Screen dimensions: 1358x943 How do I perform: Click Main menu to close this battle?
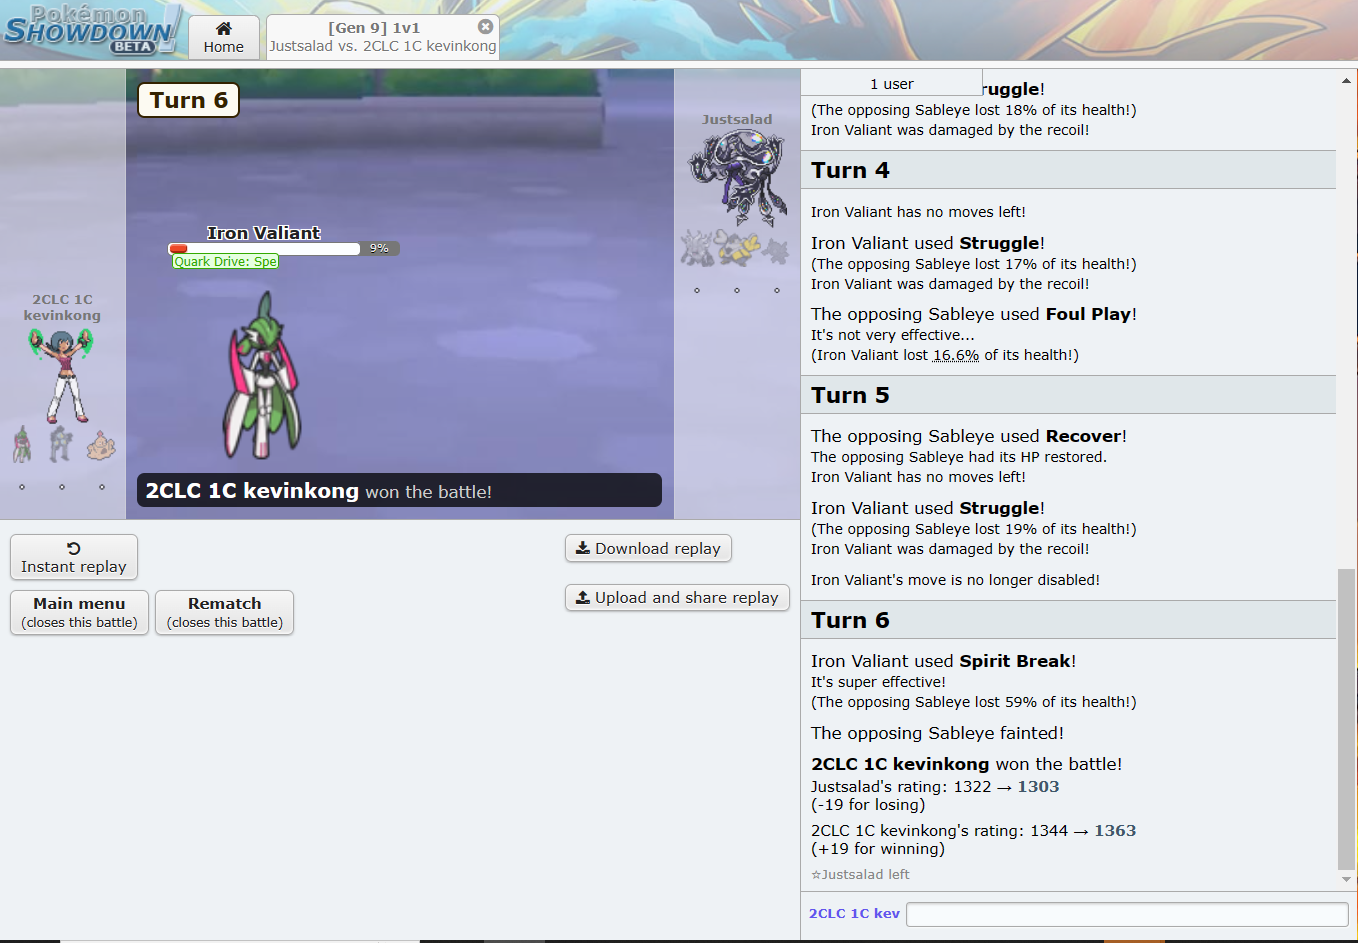tap(79, 612)
